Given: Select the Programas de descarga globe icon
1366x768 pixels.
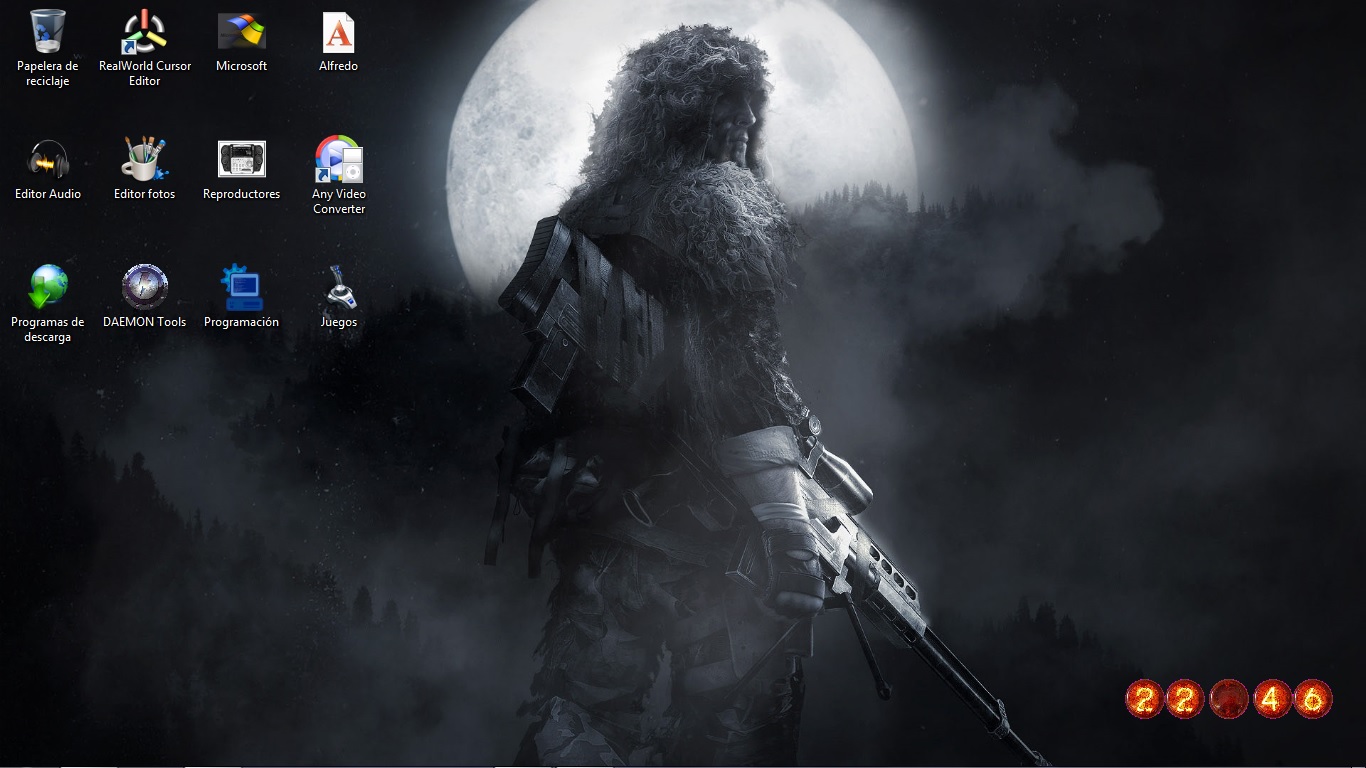Looking at the screenshot, I should point(48,287).
